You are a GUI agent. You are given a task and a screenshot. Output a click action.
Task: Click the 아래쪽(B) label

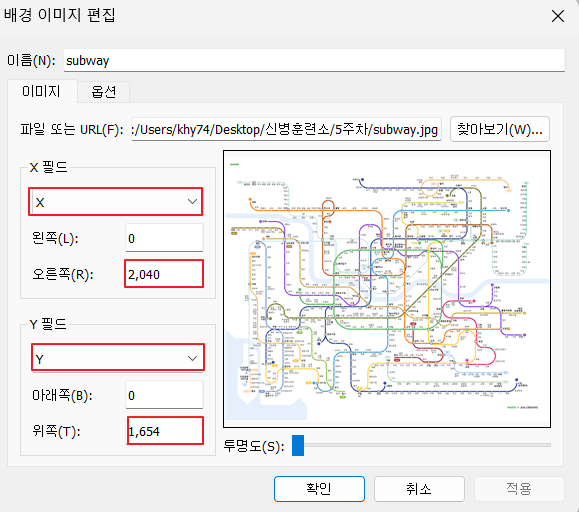point(62,395)
